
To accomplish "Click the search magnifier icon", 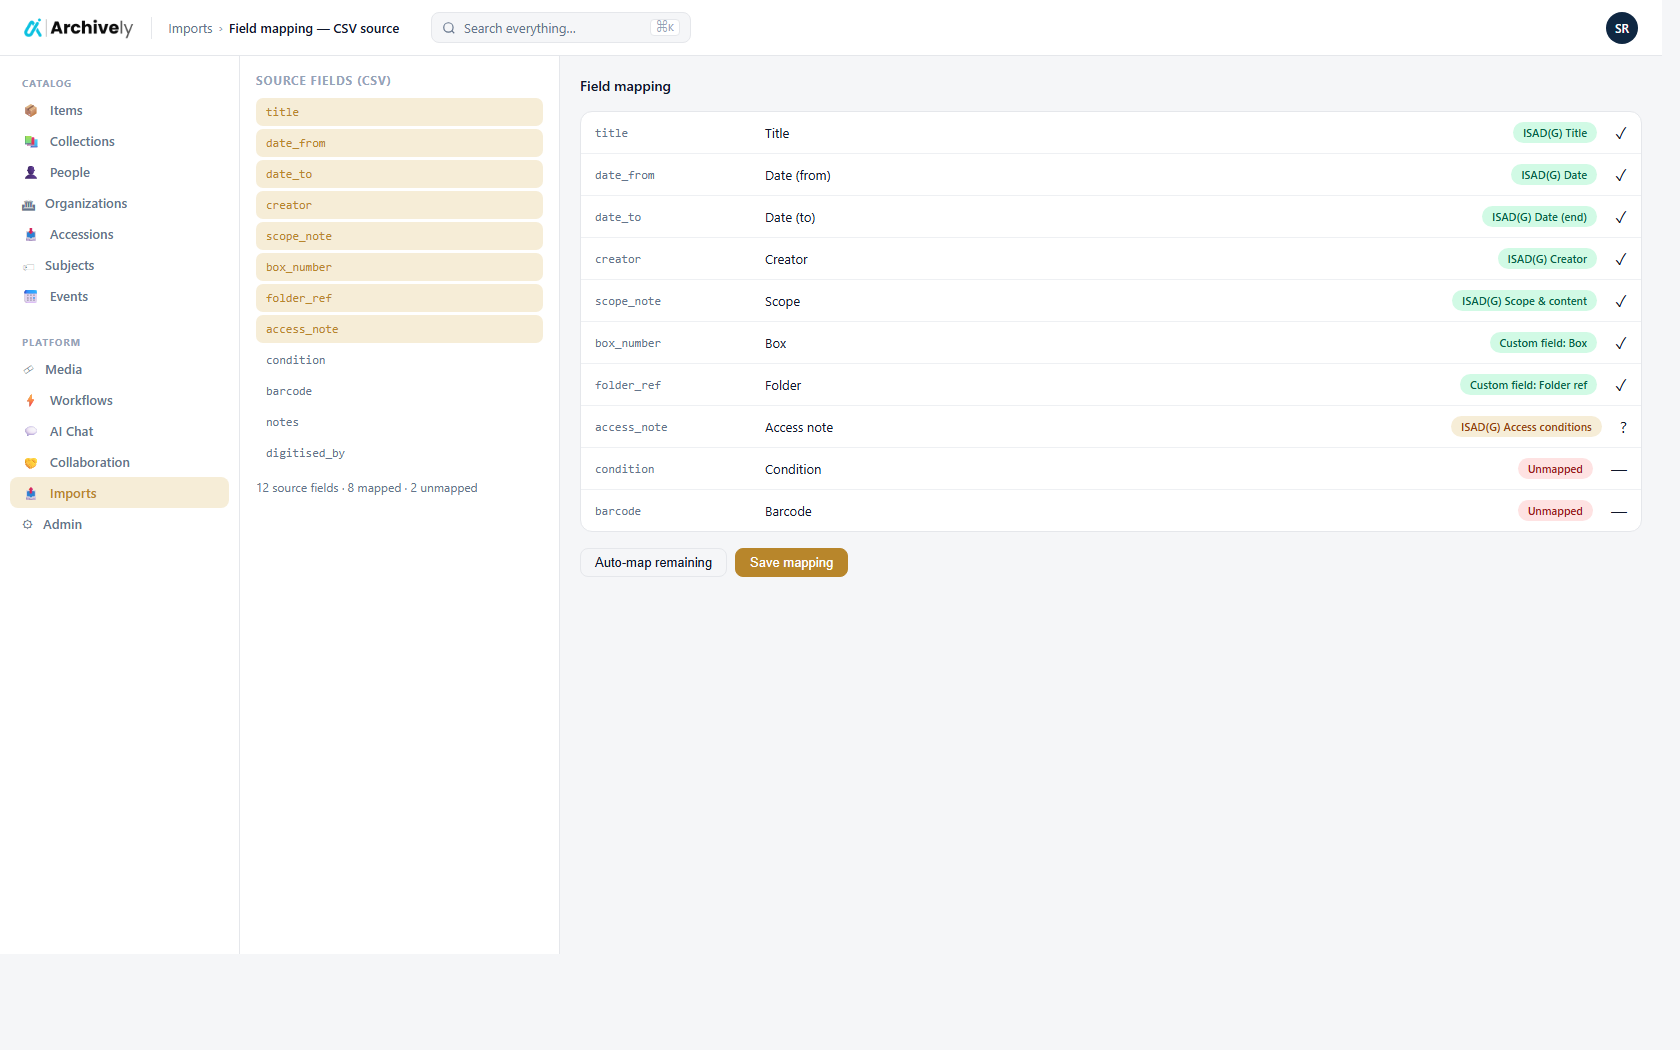I will [449, 28].
